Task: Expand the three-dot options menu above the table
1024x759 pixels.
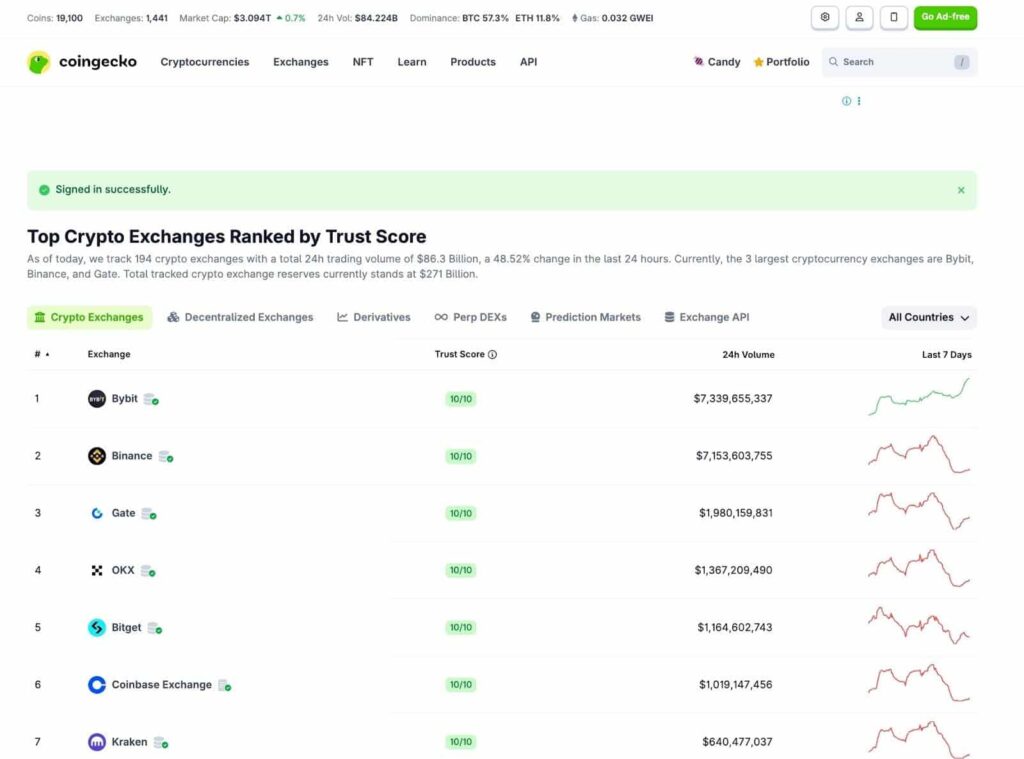Action: click(858, 101)
